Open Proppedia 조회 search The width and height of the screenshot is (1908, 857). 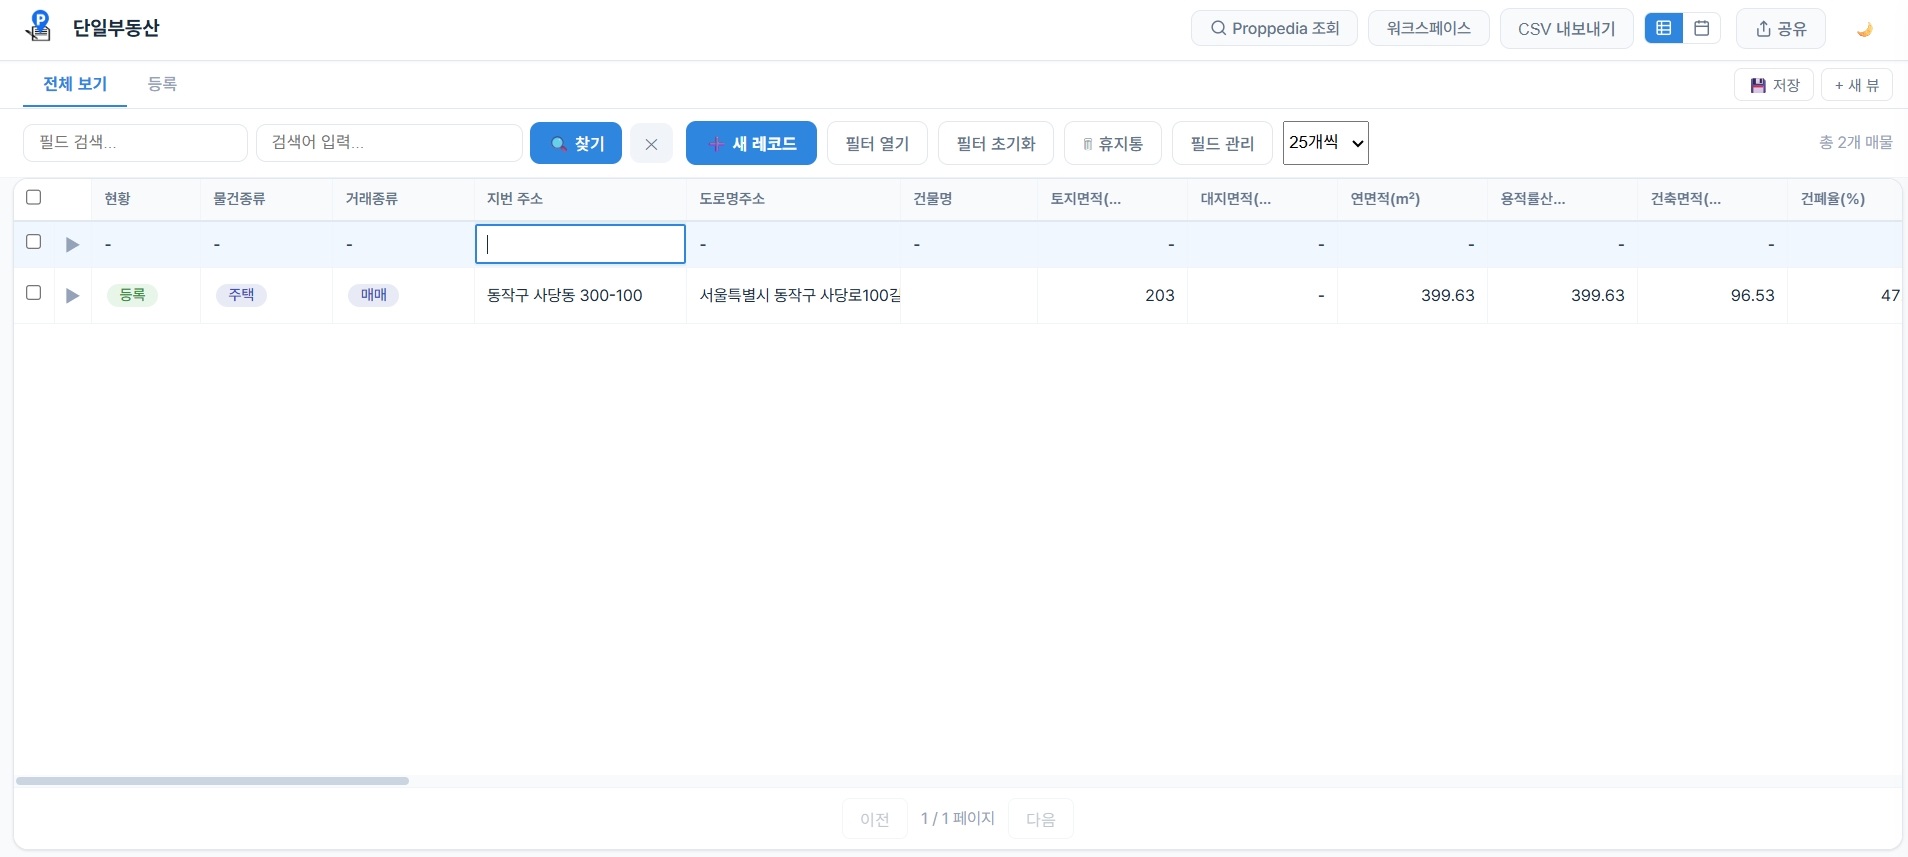tap(1274, 28)
